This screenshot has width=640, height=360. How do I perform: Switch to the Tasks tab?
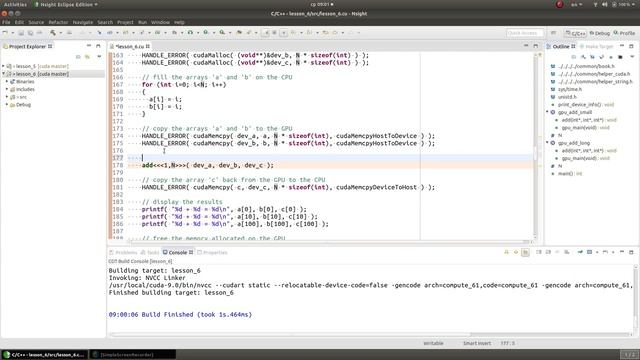(150, 253)
